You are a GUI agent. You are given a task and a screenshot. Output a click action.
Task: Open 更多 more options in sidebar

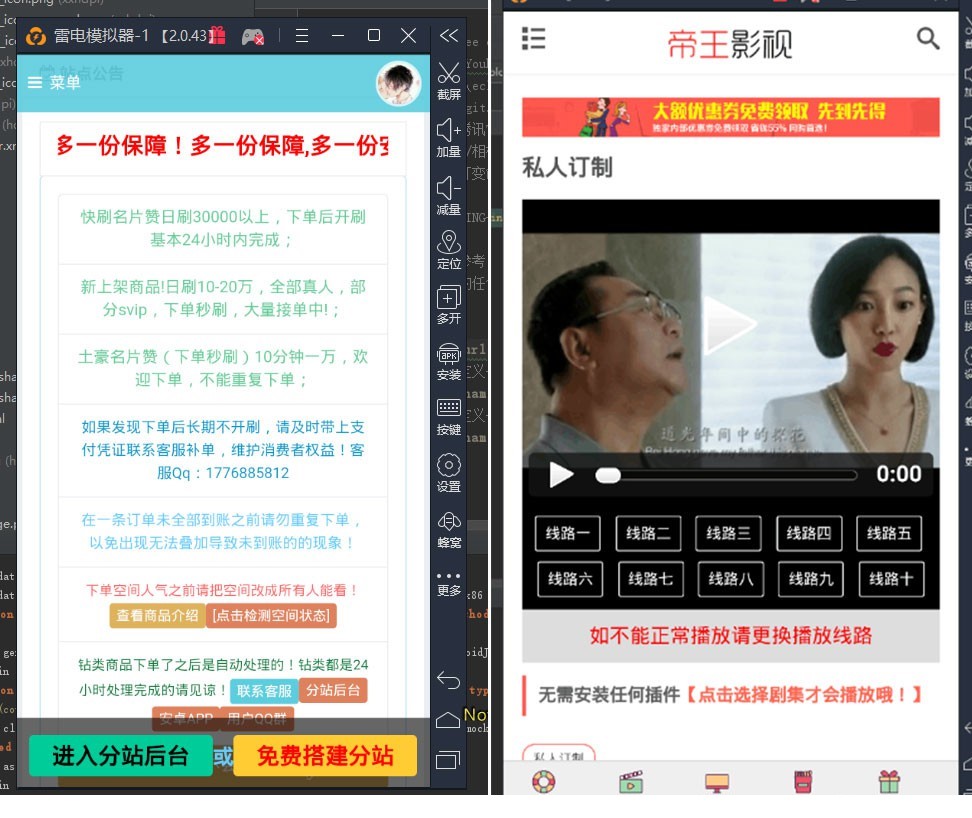tap(449, 584)
